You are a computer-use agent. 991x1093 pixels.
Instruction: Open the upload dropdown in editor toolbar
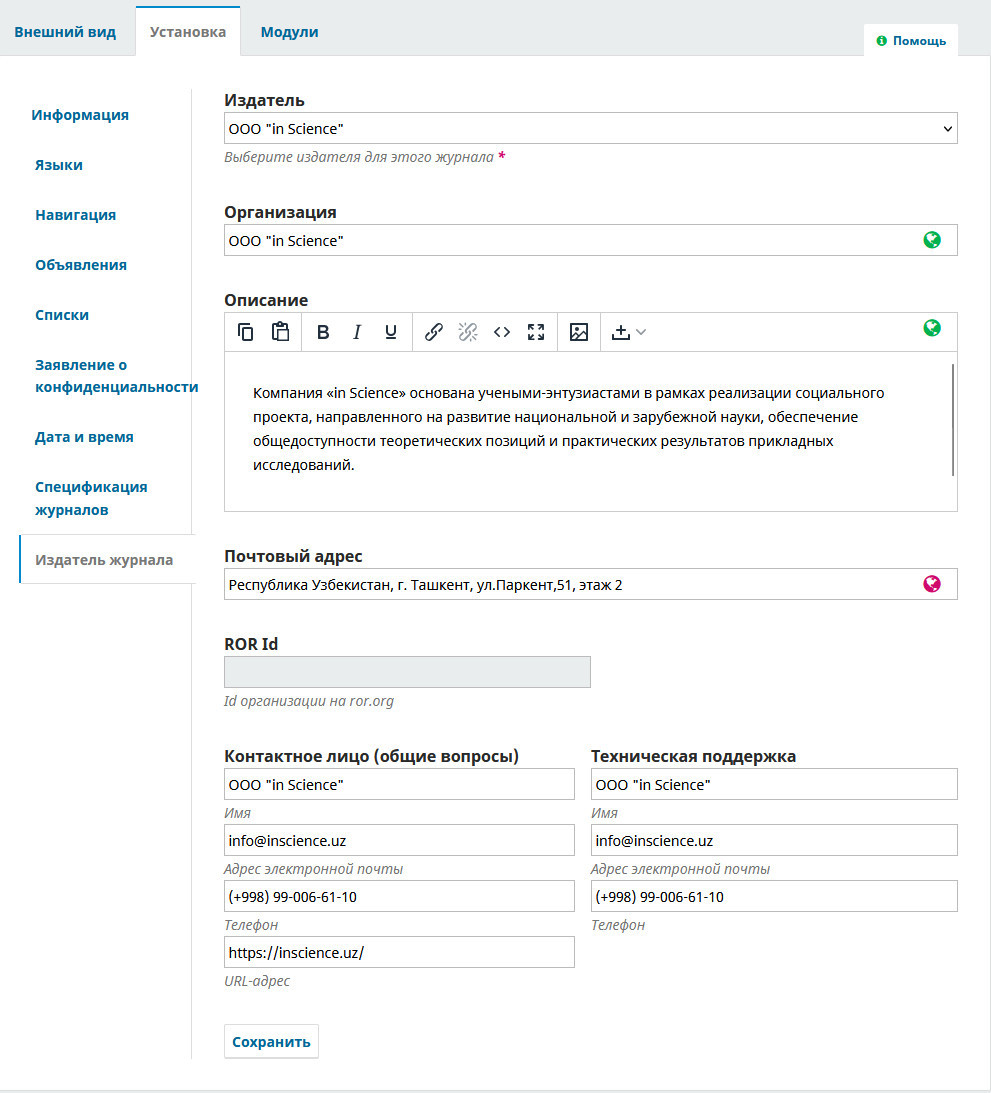629,332
